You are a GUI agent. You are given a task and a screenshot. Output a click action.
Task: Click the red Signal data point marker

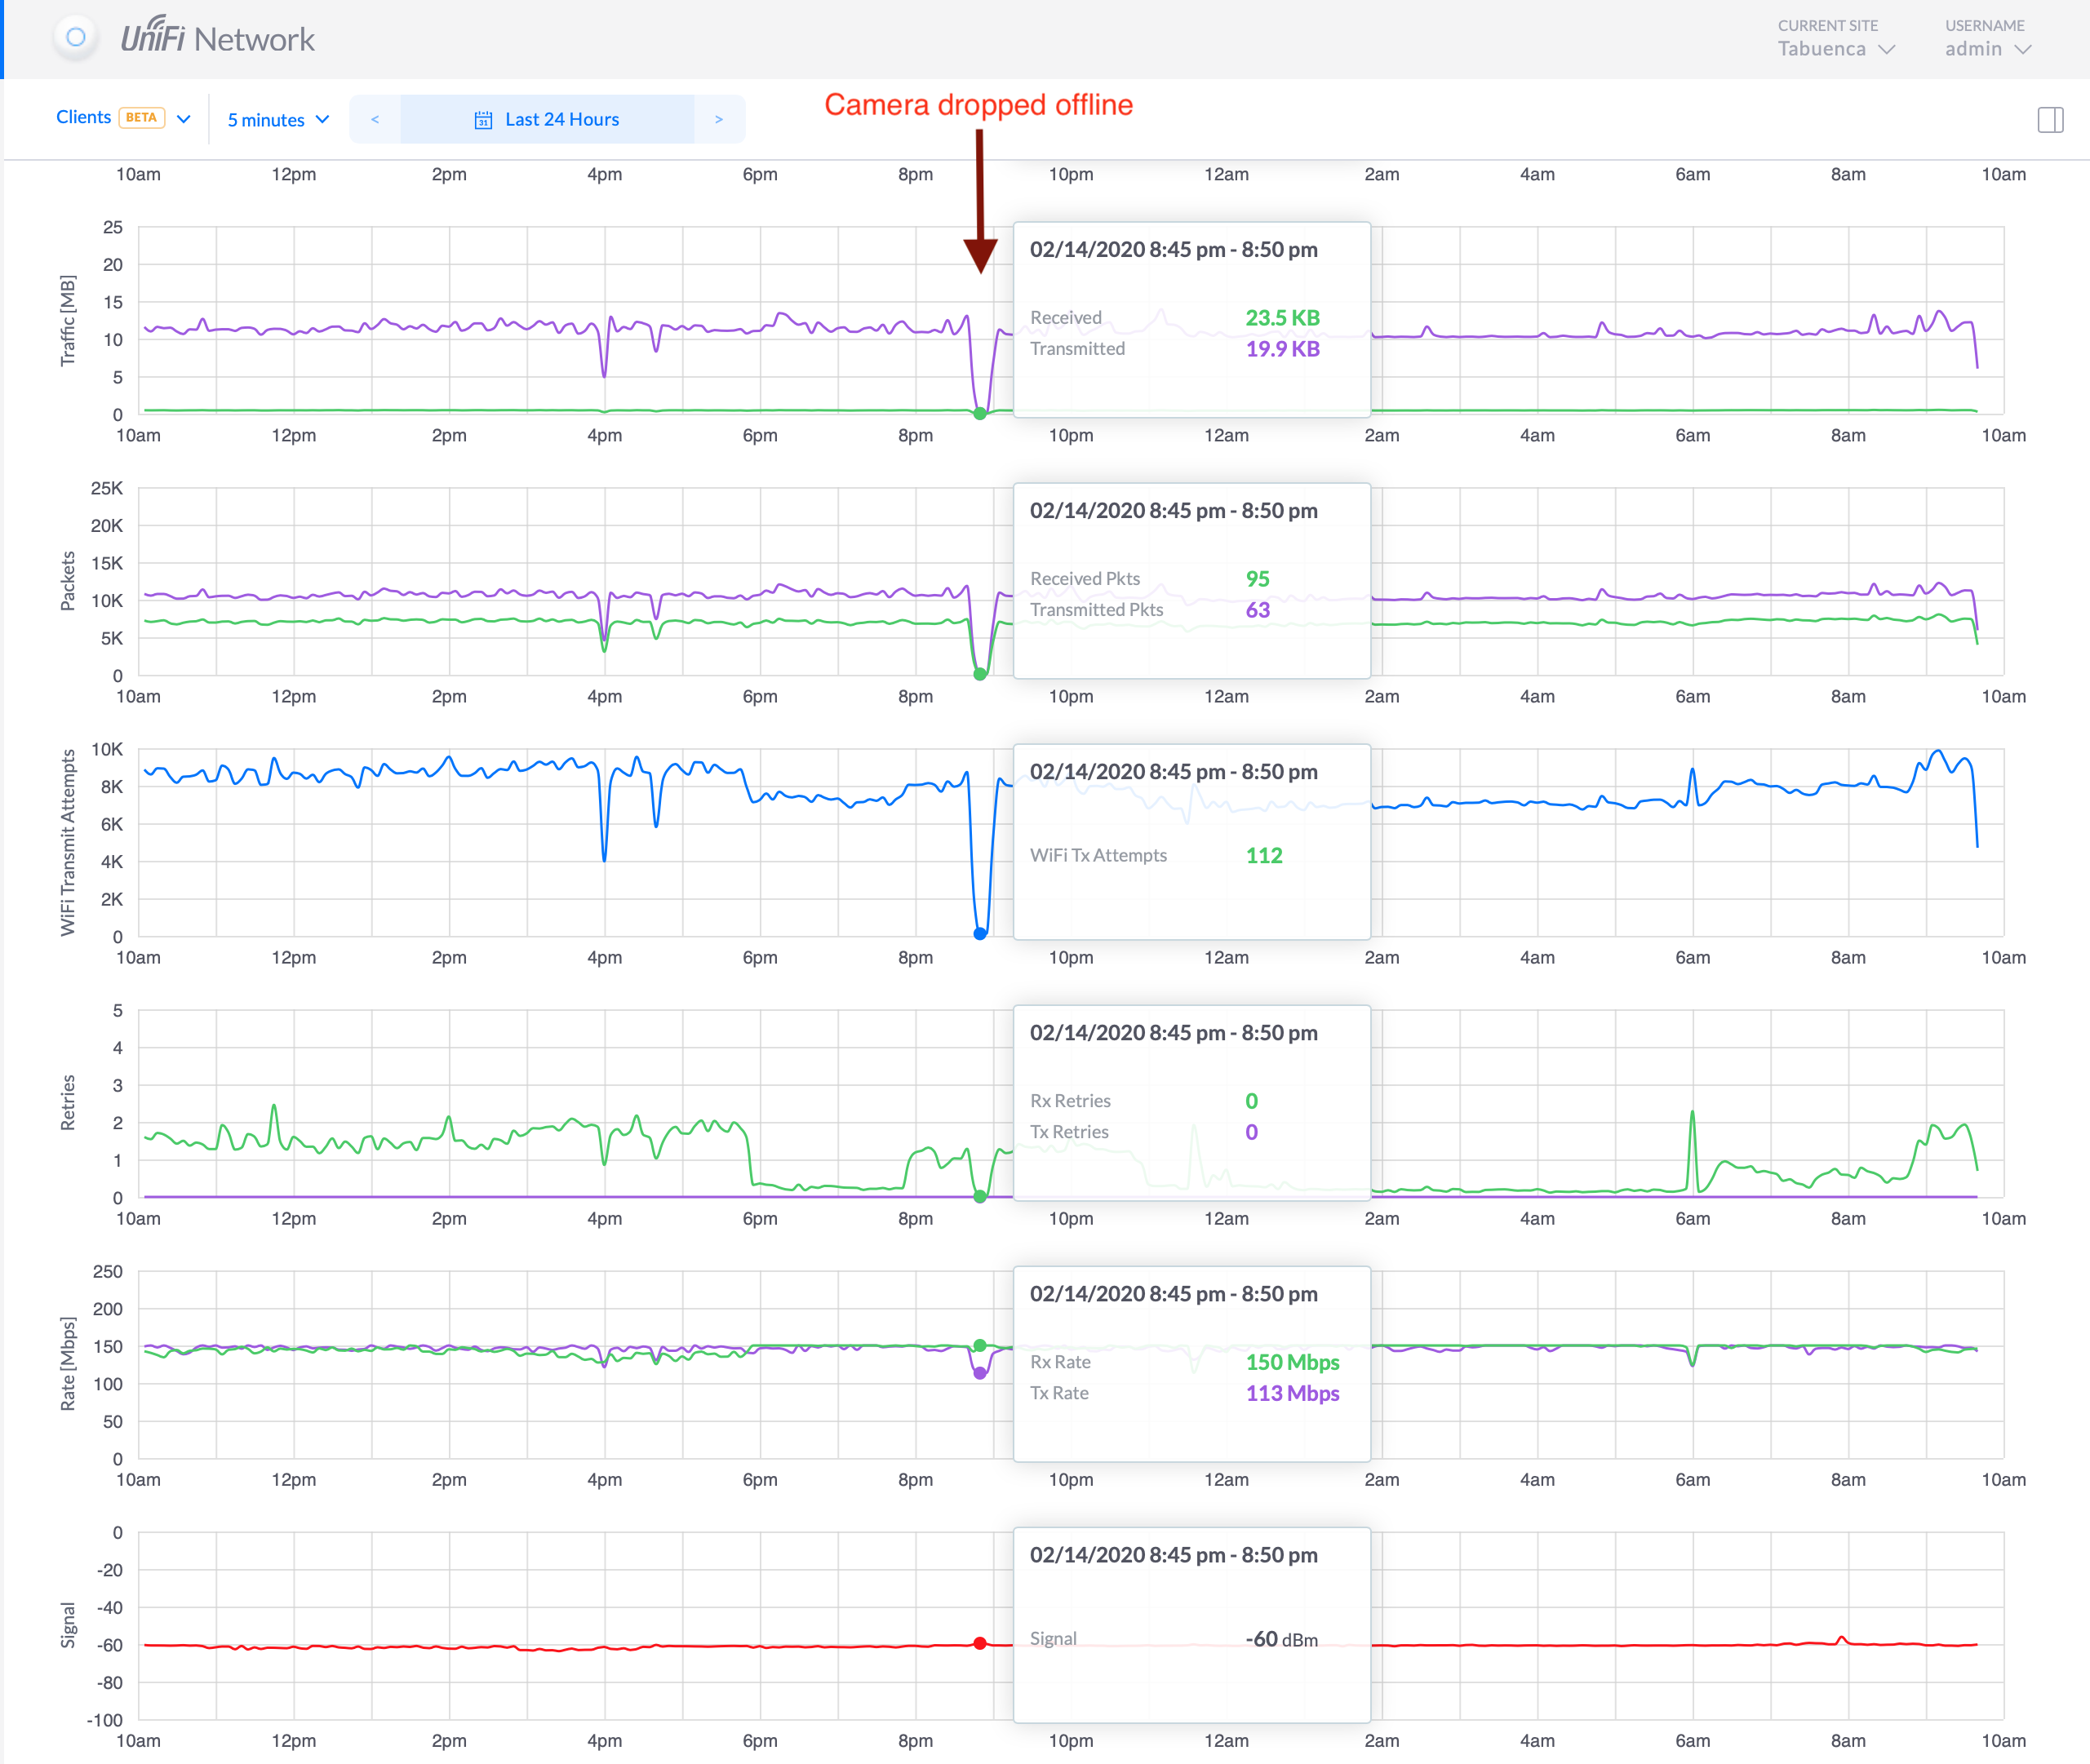click(x=980, y=1643)
